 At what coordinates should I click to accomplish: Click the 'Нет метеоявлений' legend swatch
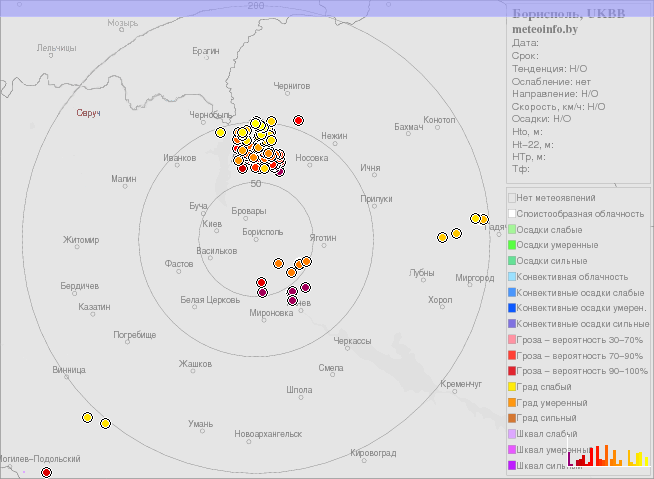coord(512,198)
